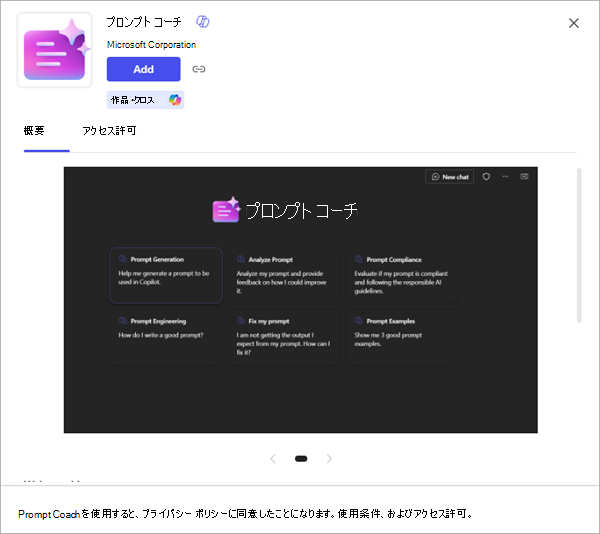Click the プロンプト コーチ title at top
This screenshot has width=600, height=534.
pyautogui.click(x=144, y=22)
